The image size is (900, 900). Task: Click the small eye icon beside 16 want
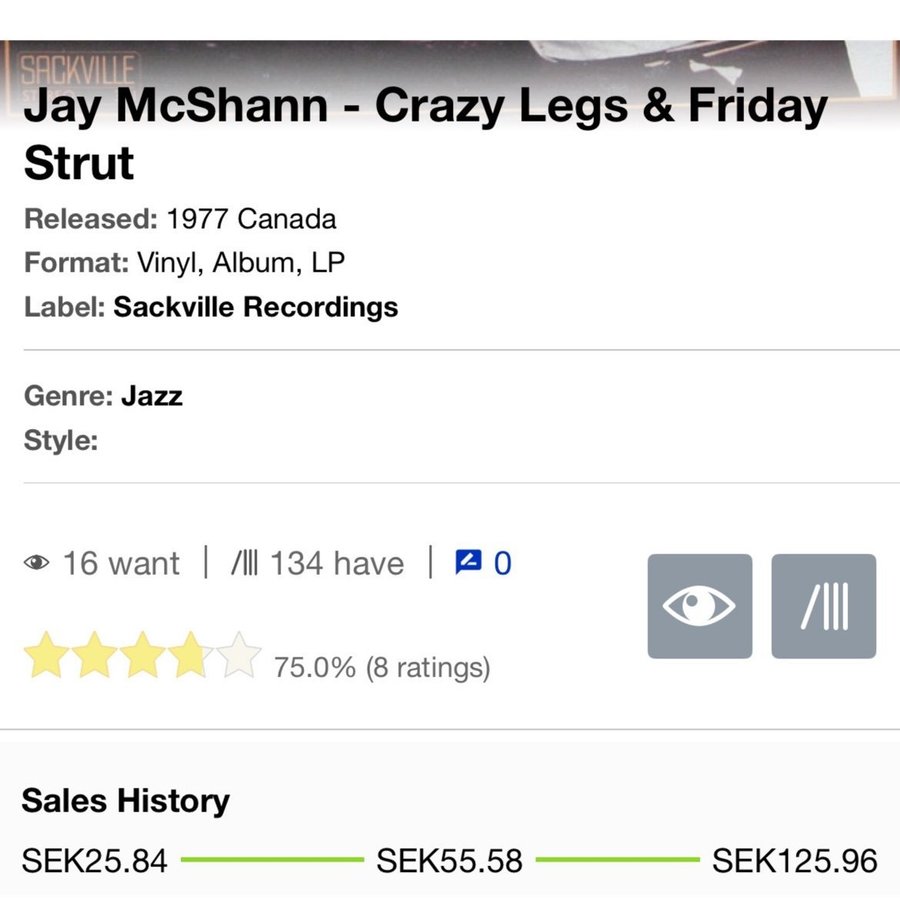coord(36,562)
